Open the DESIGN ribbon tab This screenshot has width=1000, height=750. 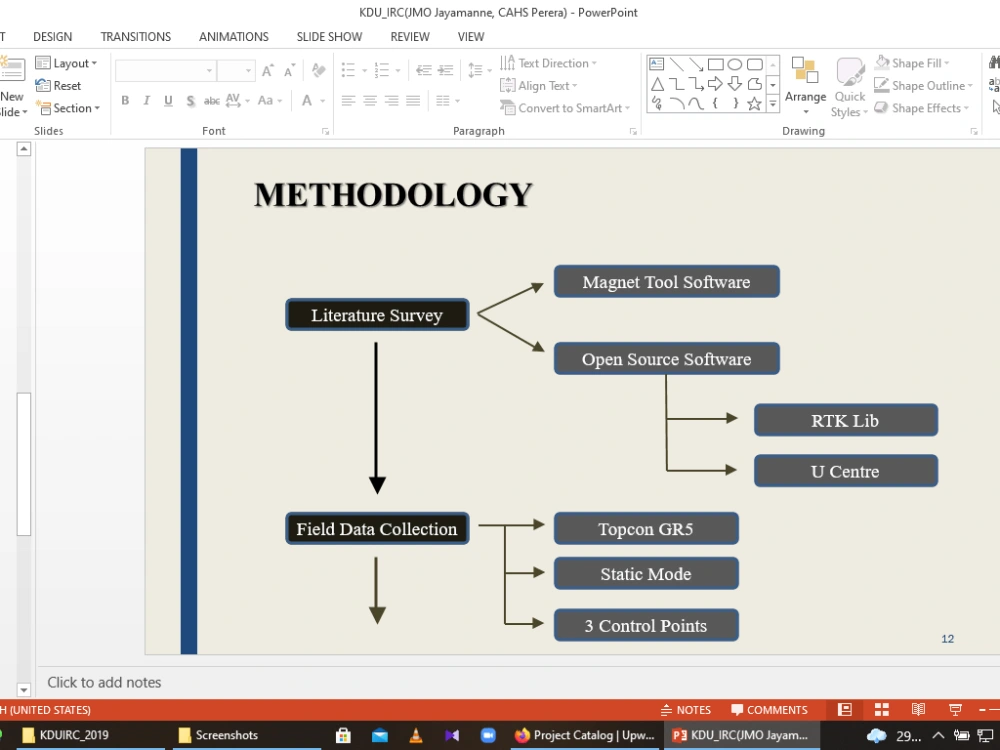point(52,37)
